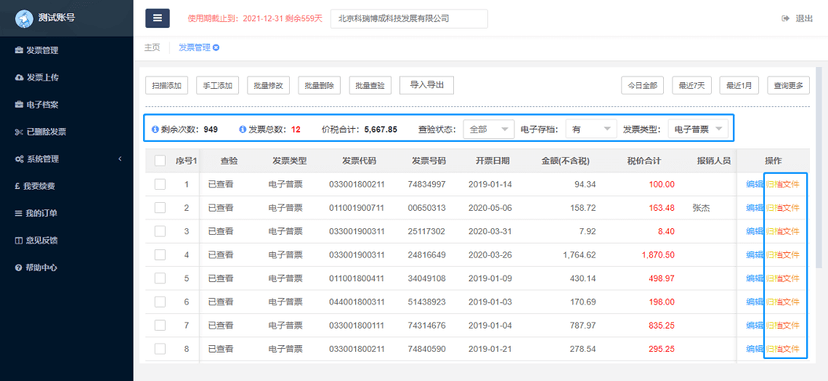Check the checkbox for row 1
Screen dimensions: 828x381
pyautogui.click(x=160, y=184)
